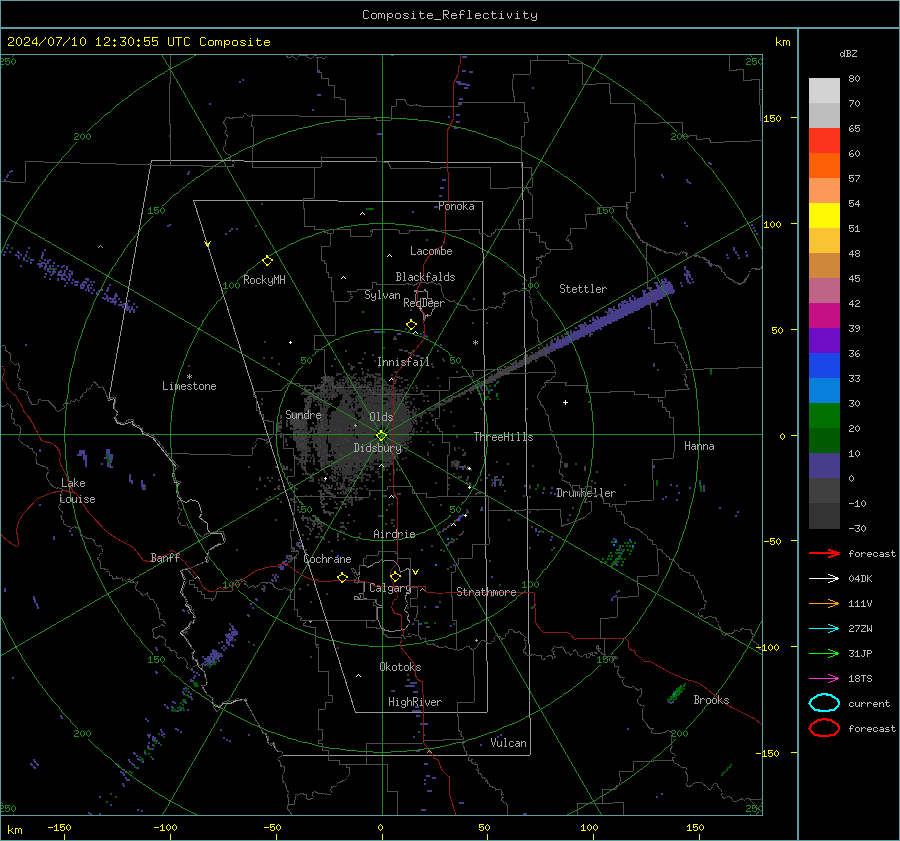Click the Lacombe city label
Image resolution: width=900 pixels, height=841 pixels.
pyautogui.click(x=431, y=251)
